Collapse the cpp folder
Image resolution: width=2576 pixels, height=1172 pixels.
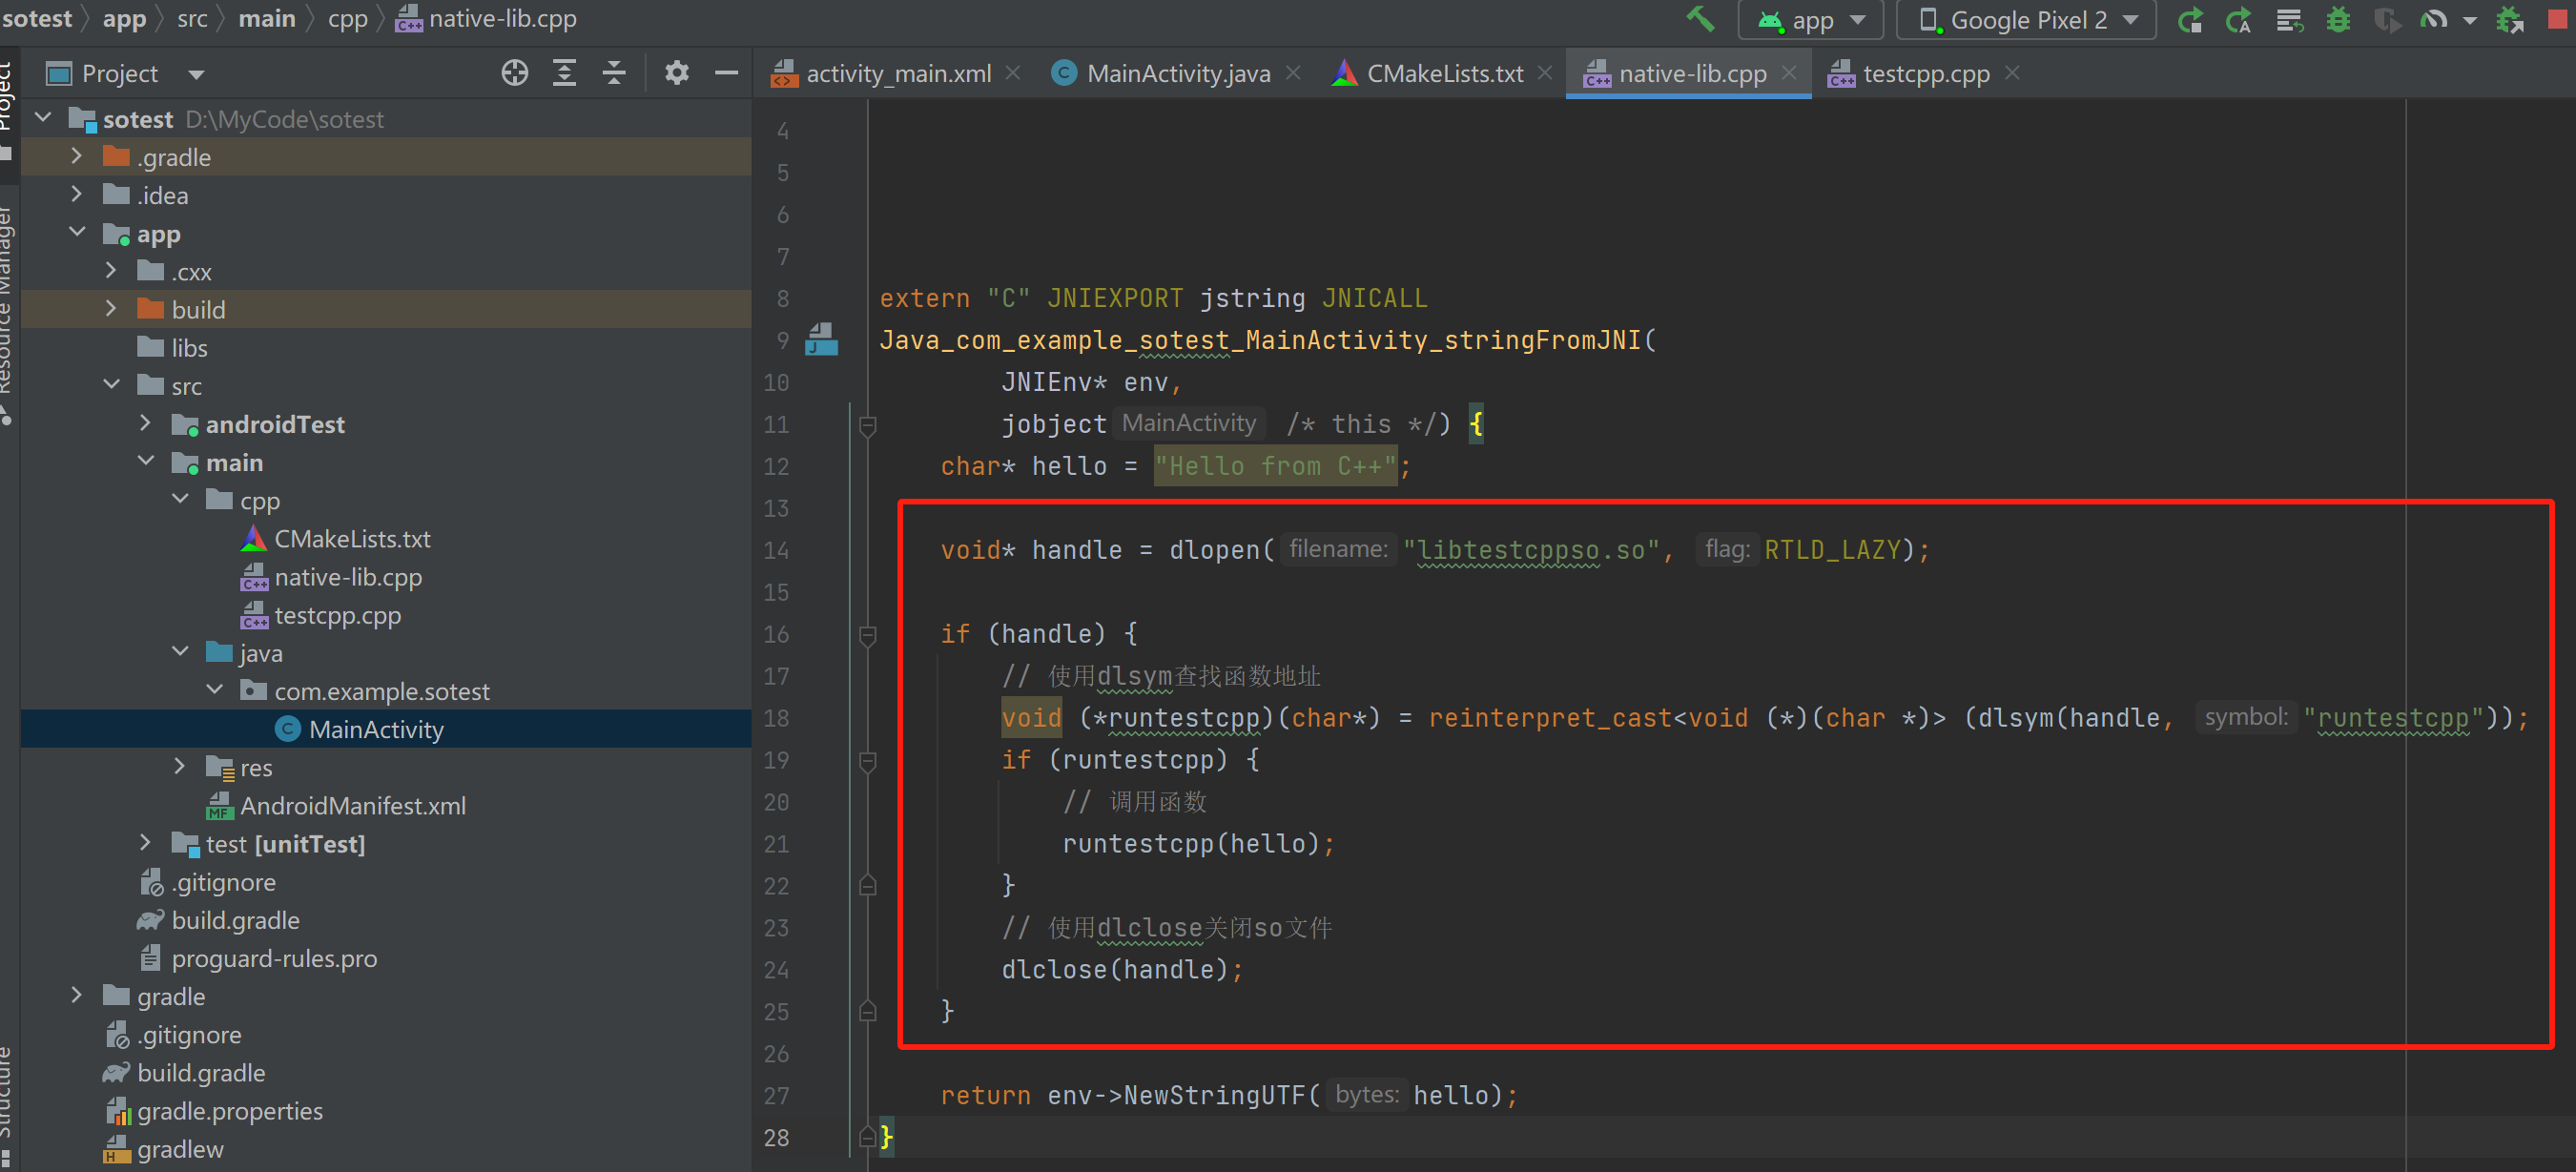(x=180, y=499)
